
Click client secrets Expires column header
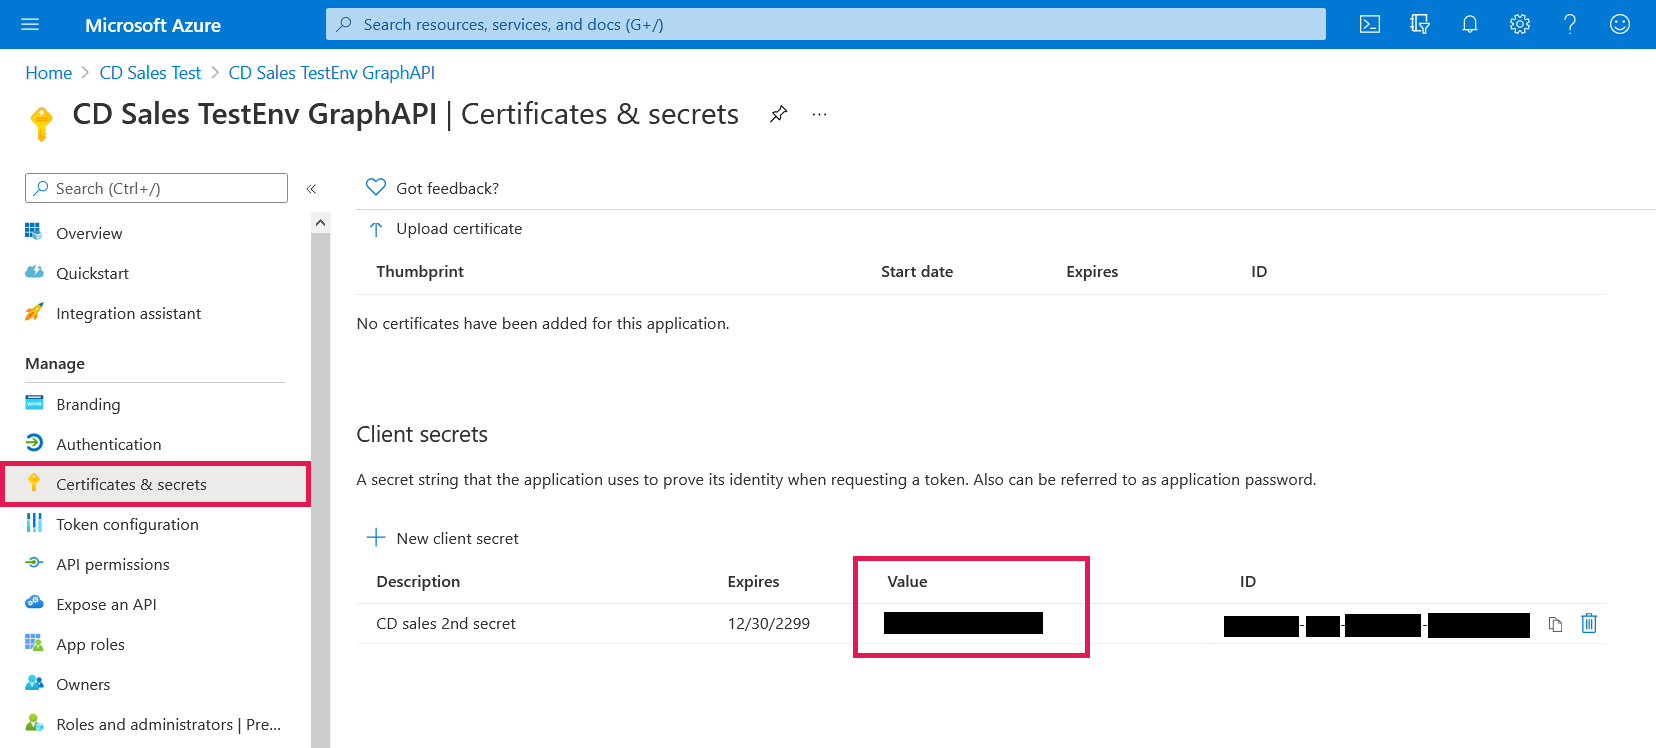point(753,582)
